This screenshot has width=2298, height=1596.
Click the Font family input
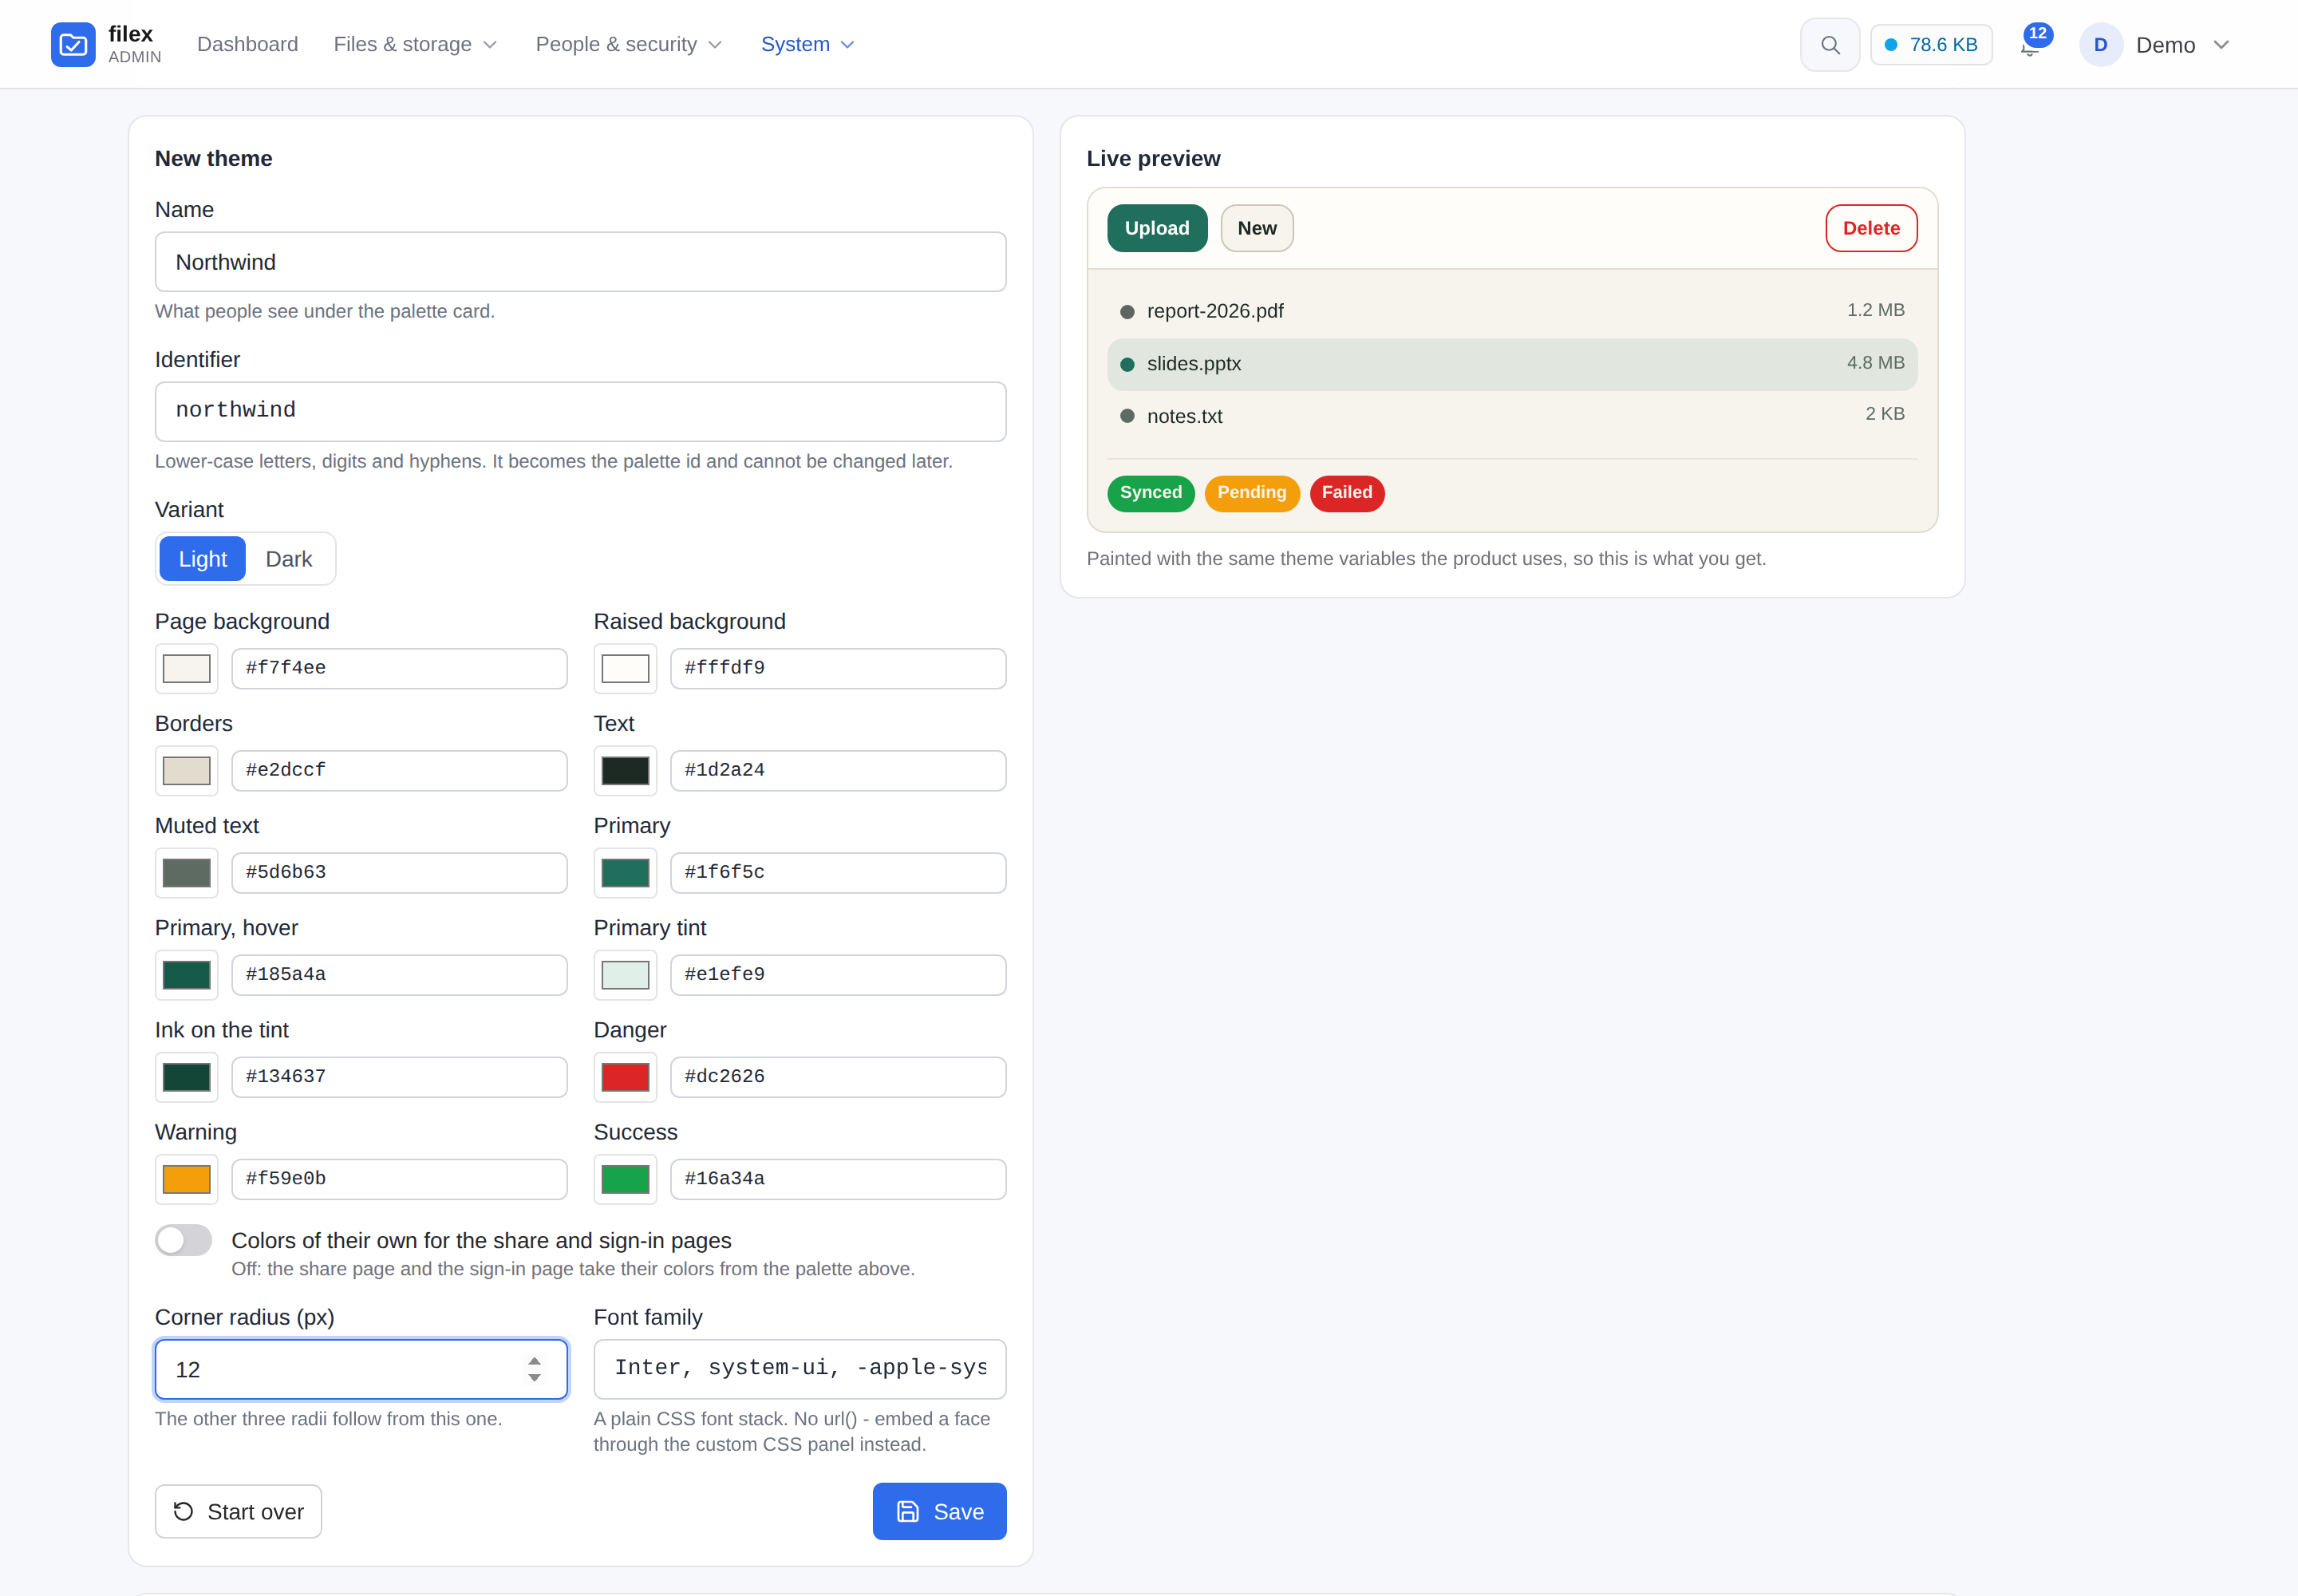800,1369
